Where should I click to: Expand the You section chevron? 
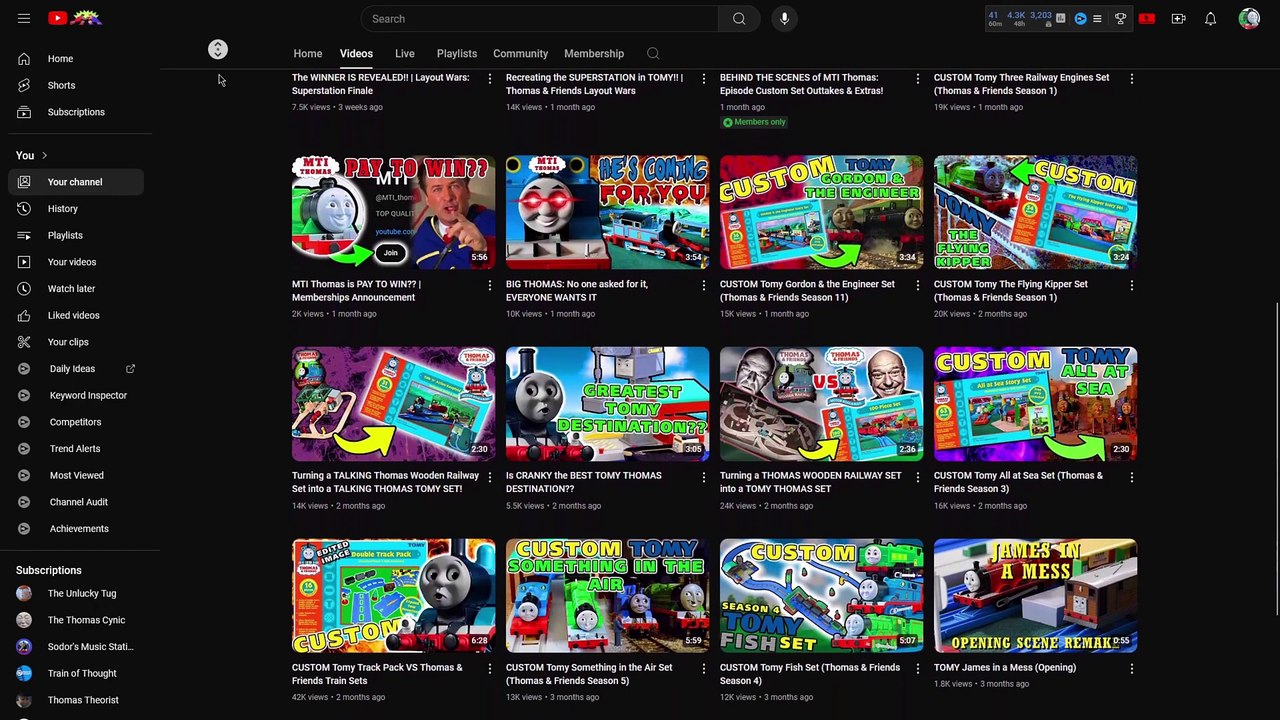[x=44, y=155]
